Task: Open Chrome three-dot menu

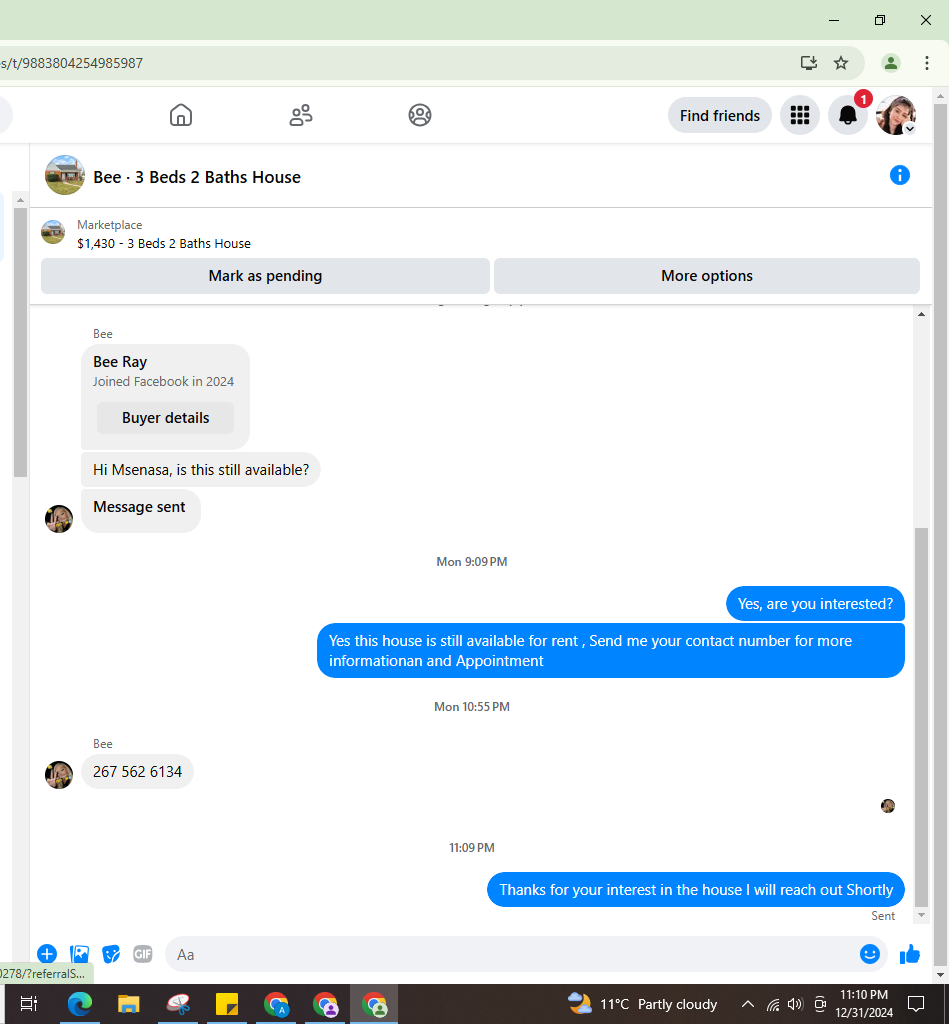Action: 927,63
